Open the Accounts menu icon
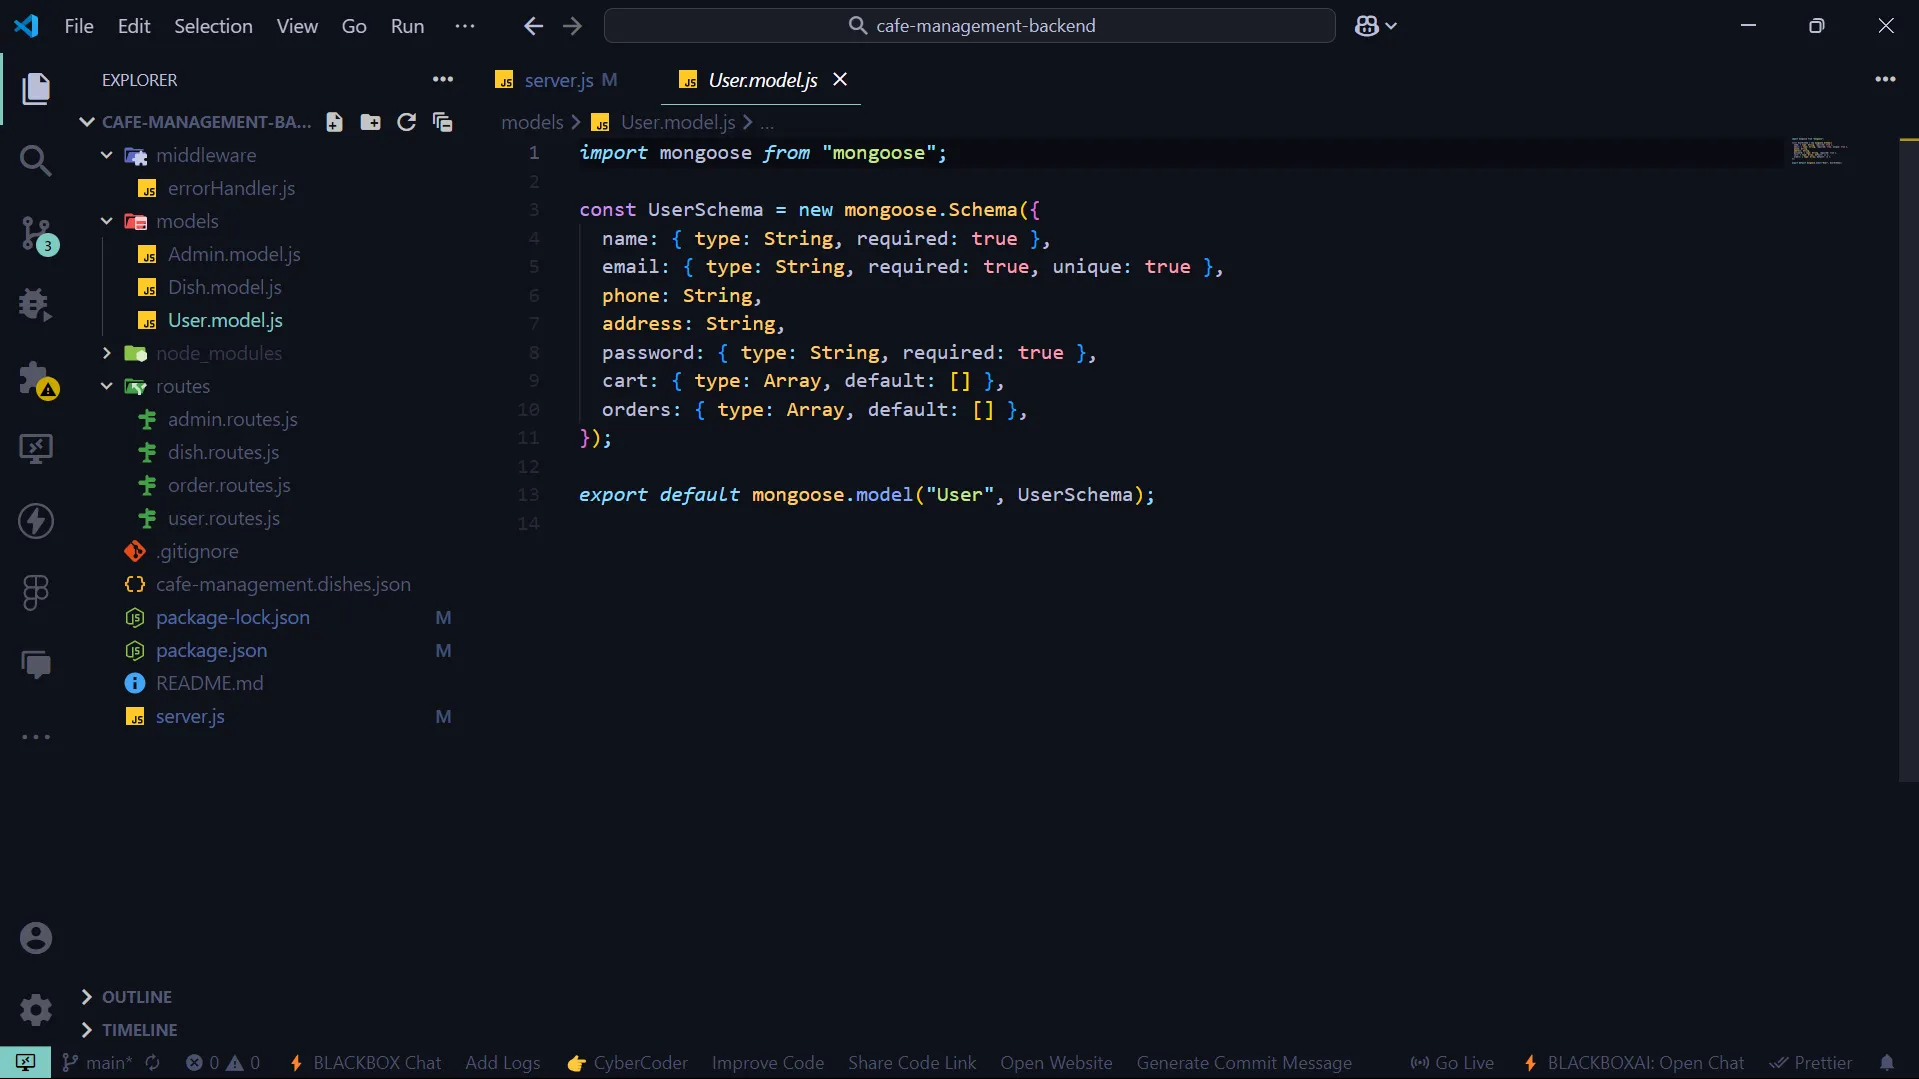The image size is (1919, 1079). (x=36, y=938)
